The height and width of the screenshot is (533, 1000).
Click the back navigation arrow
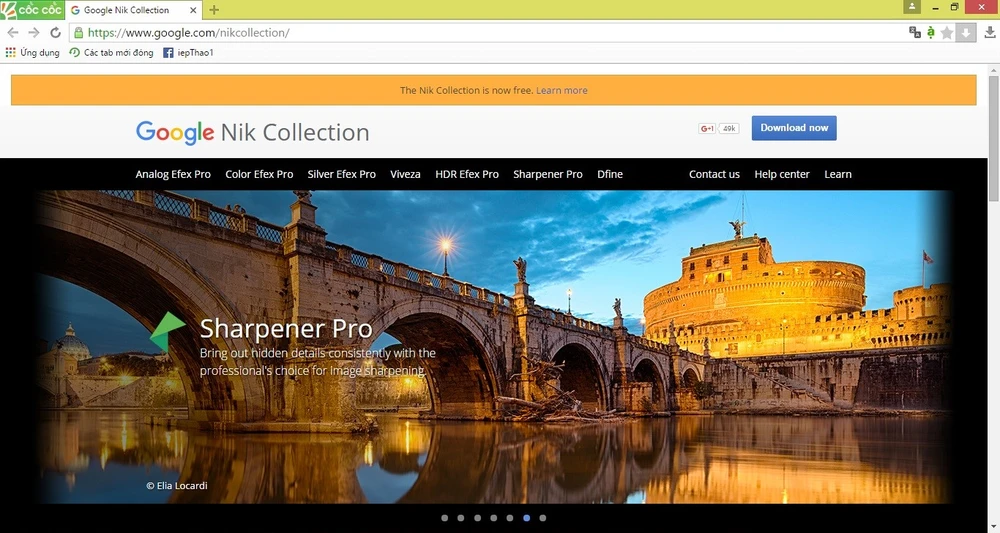pos(13,33)
